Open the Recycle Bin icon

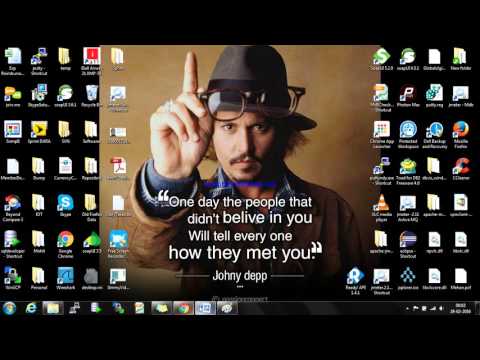coord(91,96)
